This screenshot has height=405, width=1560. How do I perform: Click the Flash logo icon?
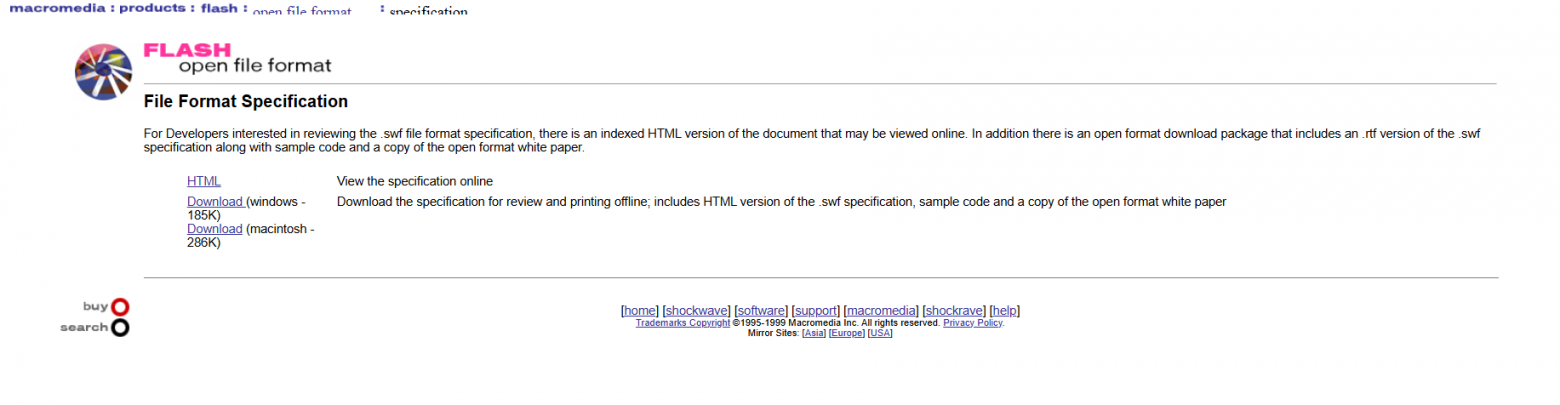click(103, 73)
